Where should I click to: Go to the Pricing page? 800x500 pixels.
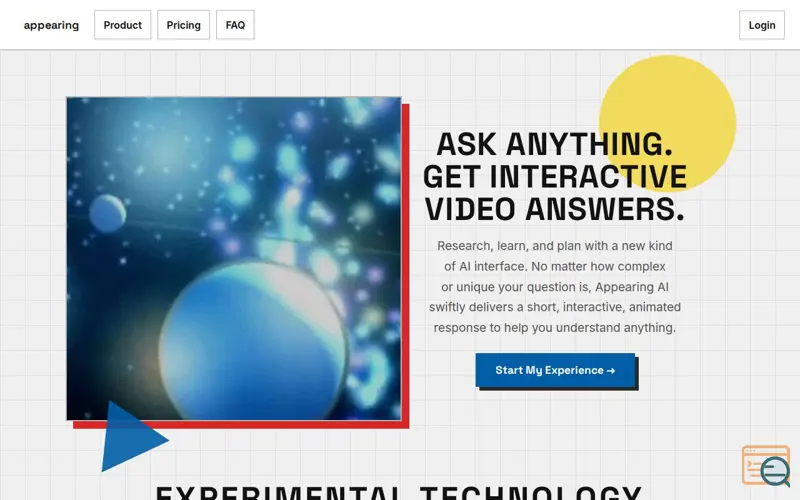(x=183, y=25)
